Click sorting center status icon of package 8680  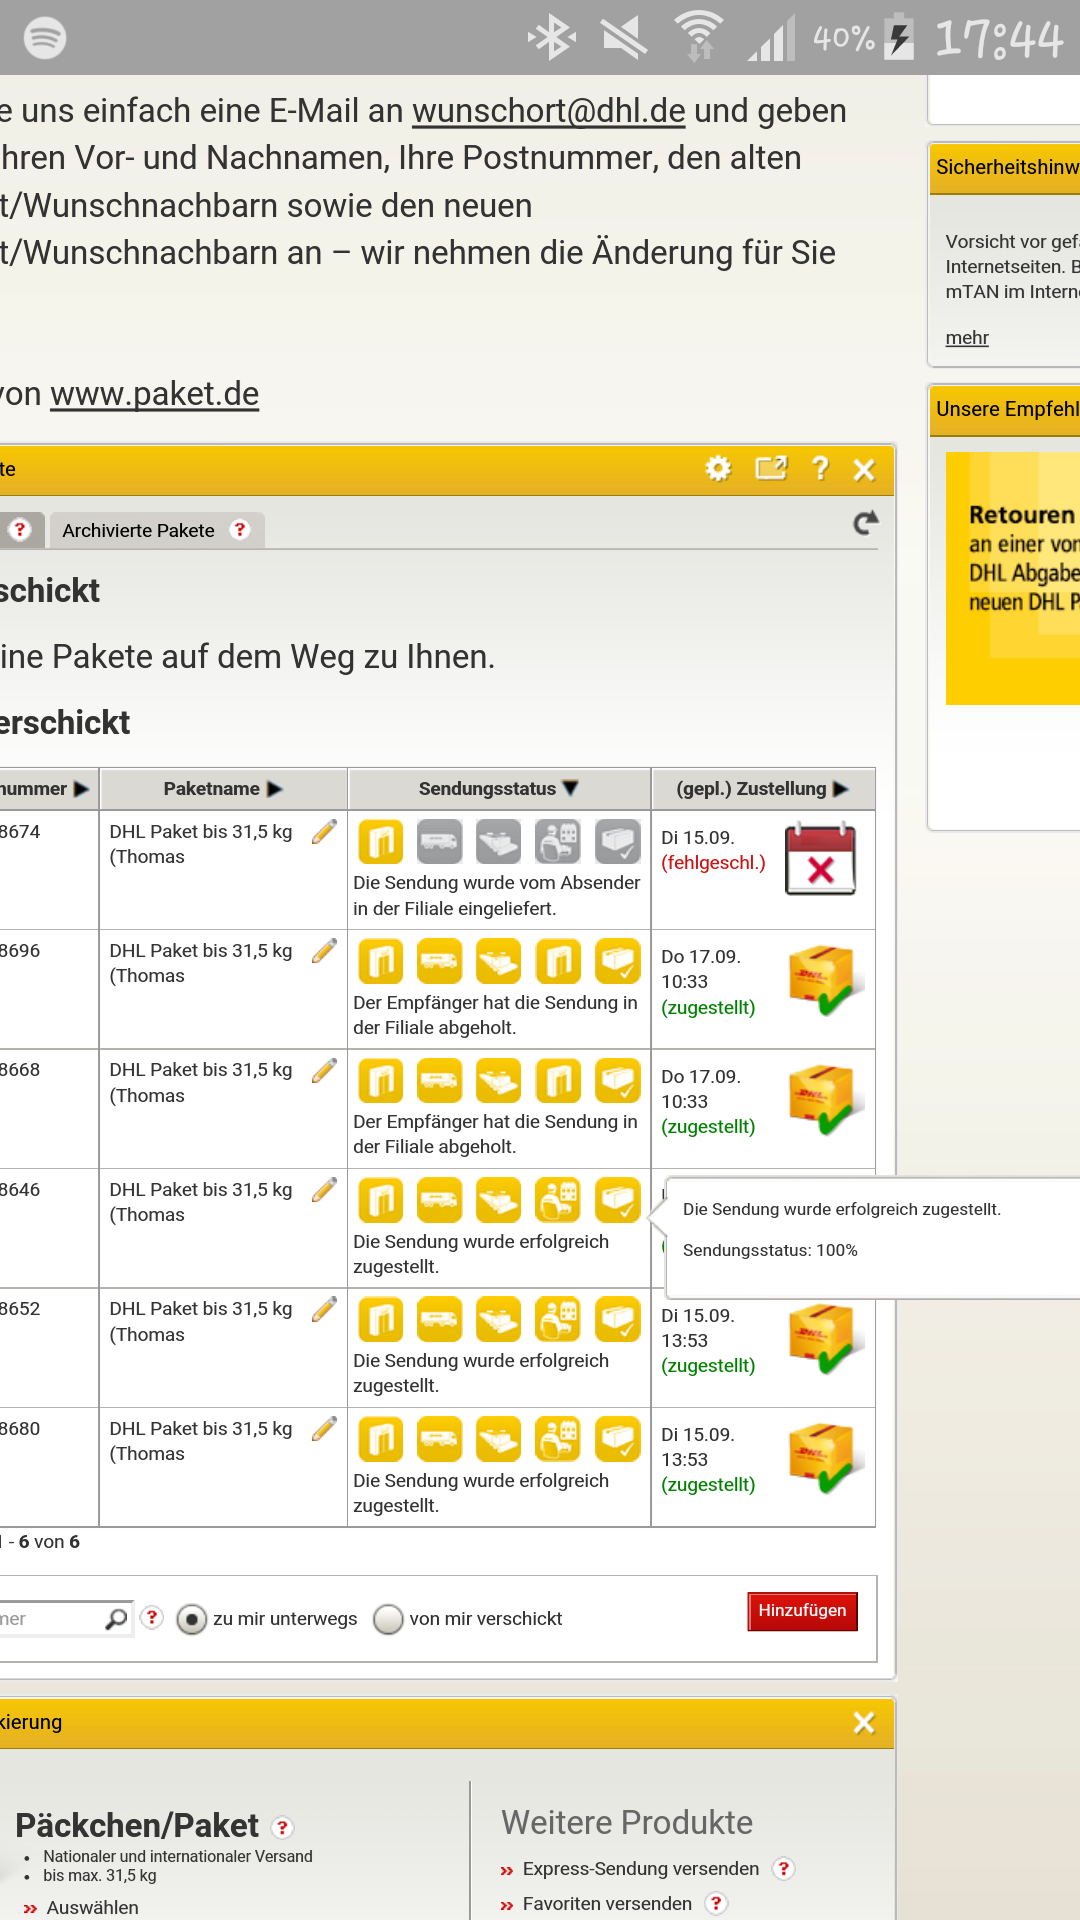click(499, 1439)
